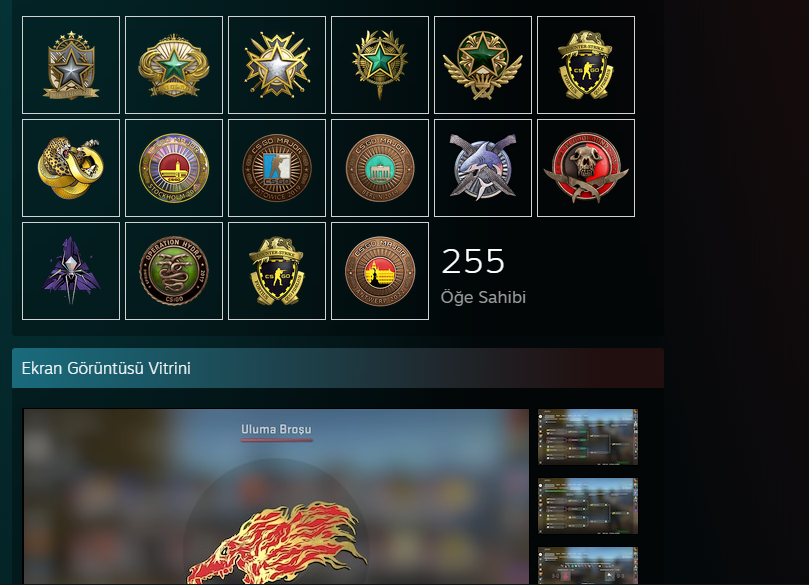Open the silver star shield service medal
809x585 pixels.
(x=71, y=65)
